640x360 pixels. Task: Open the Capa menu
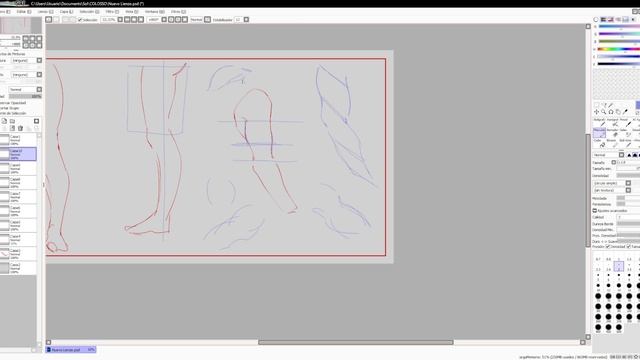pyautogui.click(x=67, y=12)
